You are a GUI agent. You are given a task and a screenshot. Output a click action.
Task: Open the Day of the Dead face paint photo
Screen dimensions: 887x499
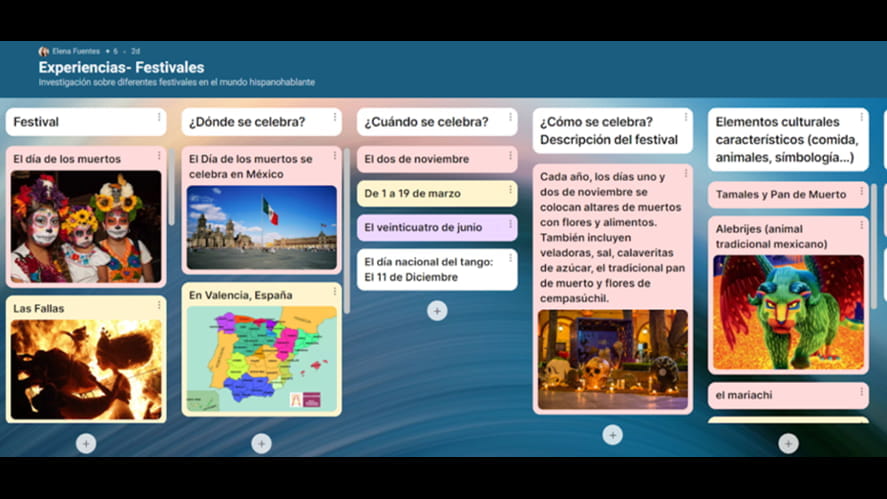tap(86, 227)
